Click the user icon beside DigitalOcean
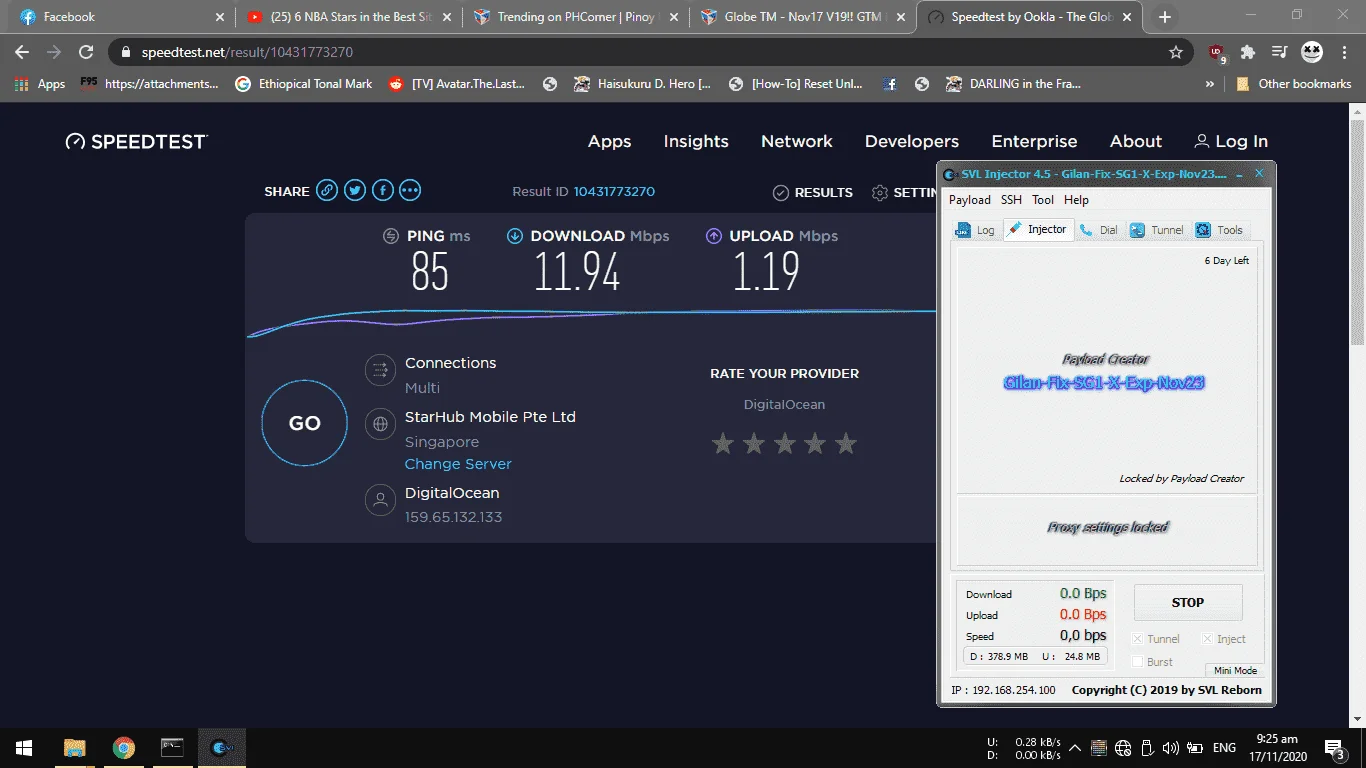Screen dimensions: 1366x768 pyautogui.click(x=380, y=500)
